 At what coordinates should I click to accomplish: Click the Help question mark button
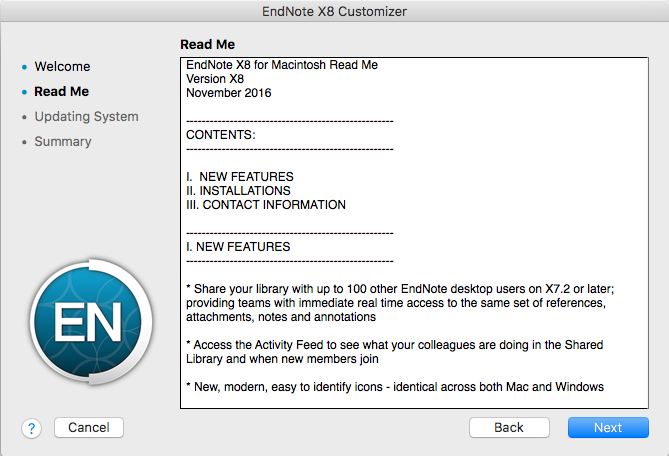pyautogui.click(x=32, y=428)
